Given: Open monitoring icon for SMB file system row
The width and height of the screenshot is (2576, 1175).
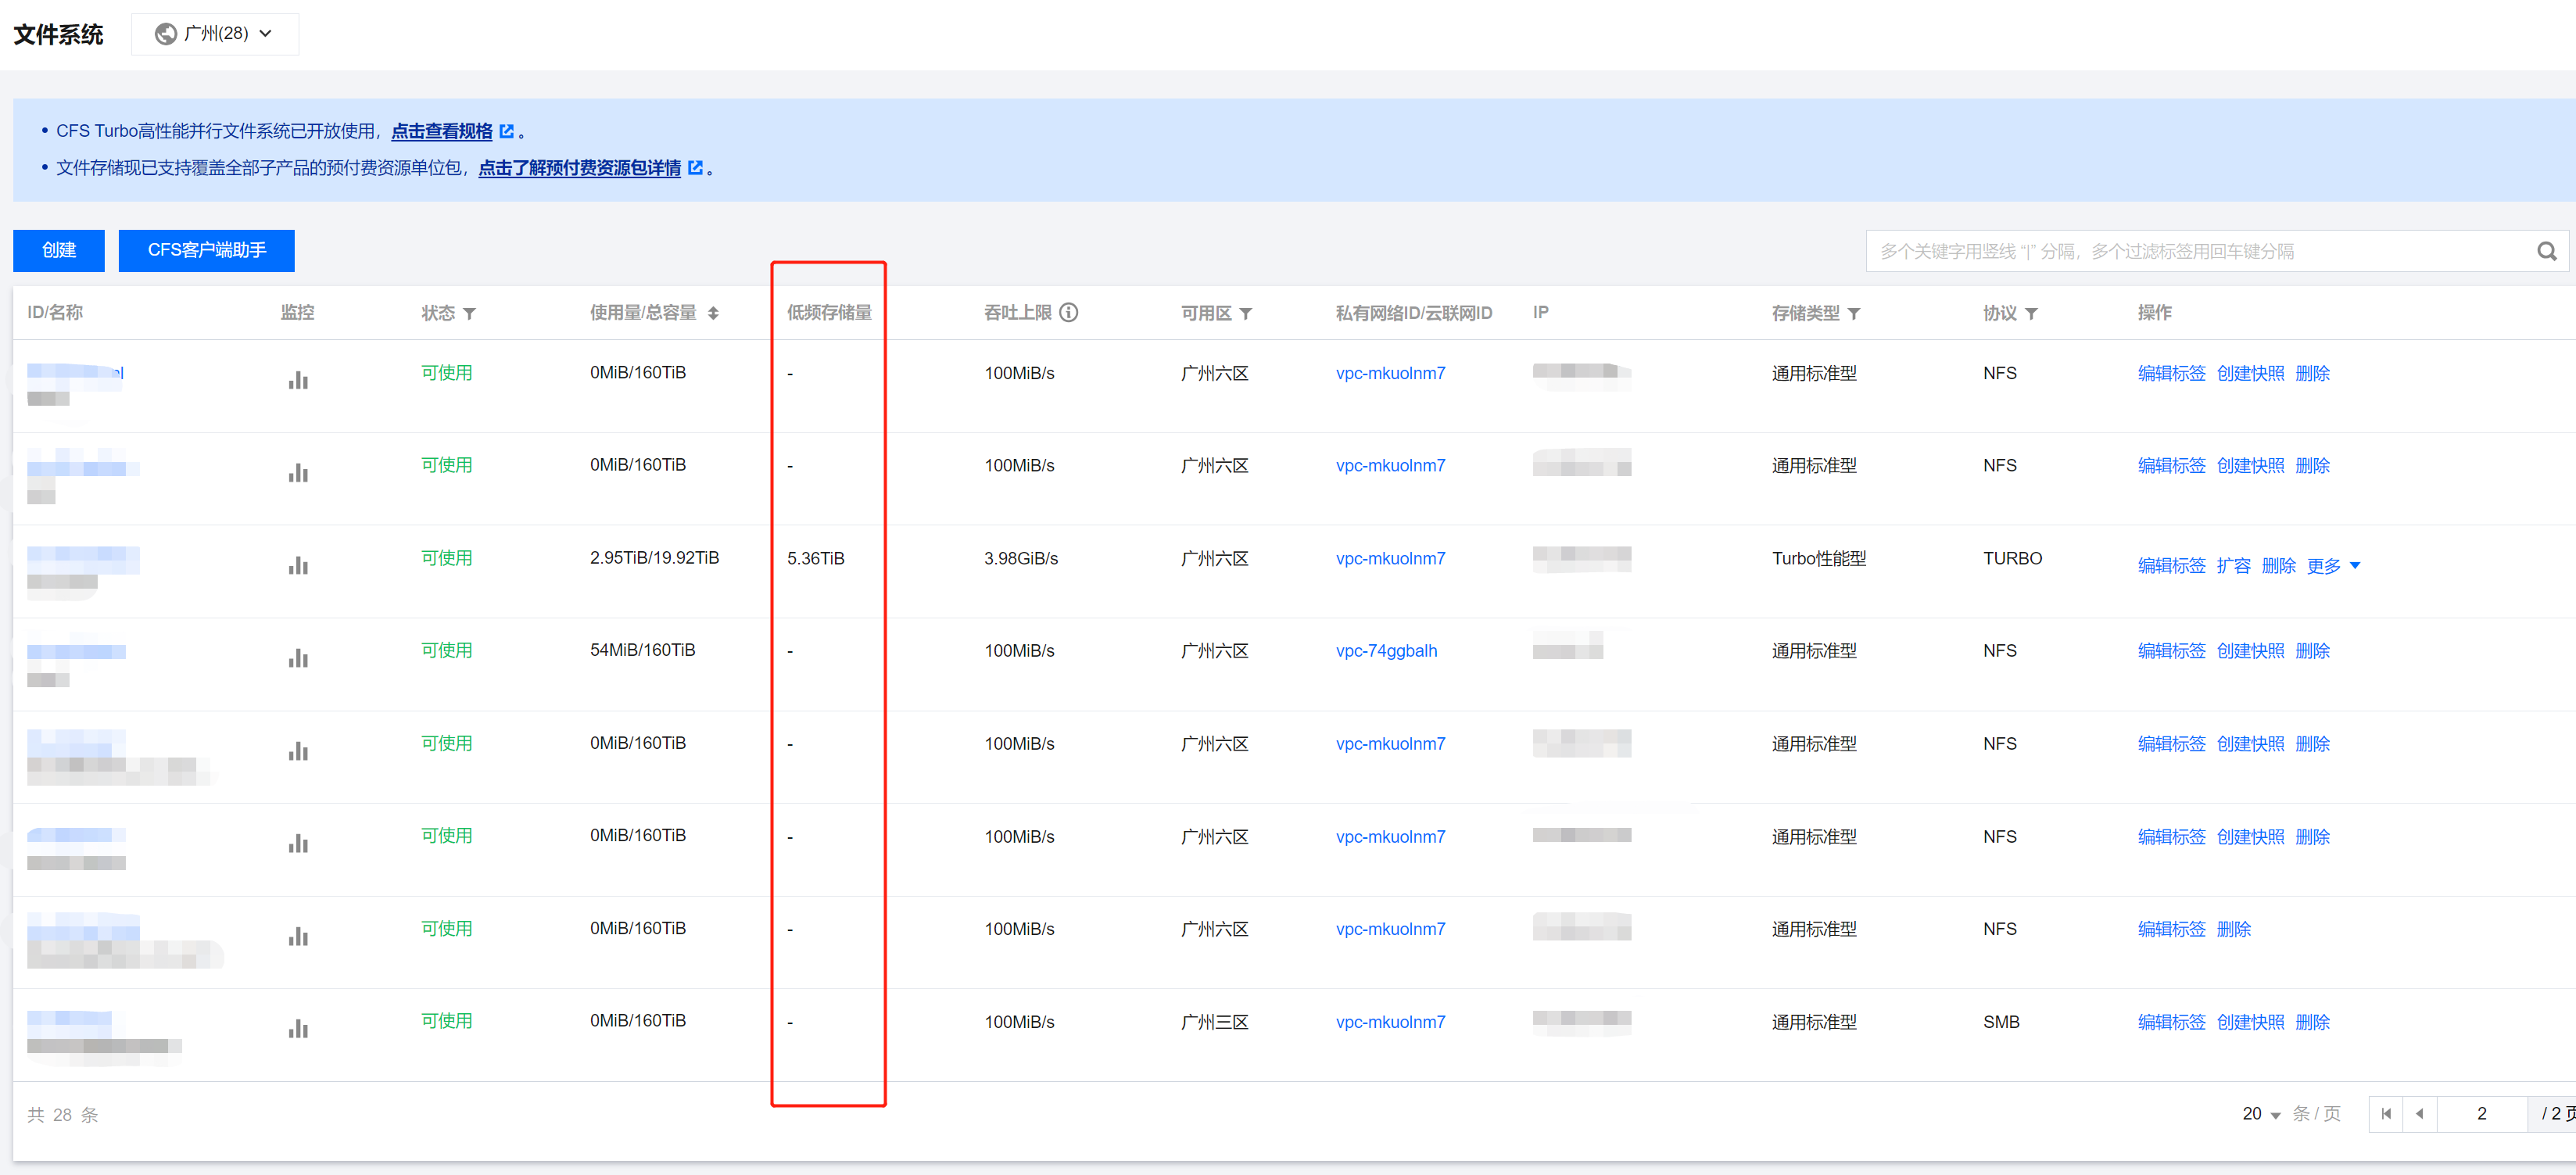Looking at the screenshot, I should 298,1029.
